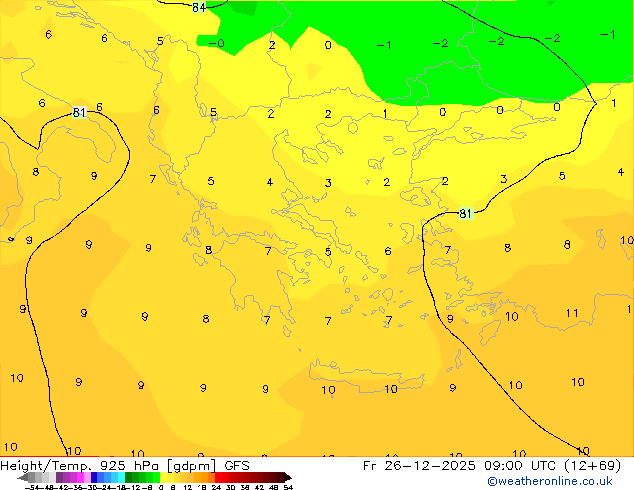Click the Height/Temp. title text

point(48,466)
